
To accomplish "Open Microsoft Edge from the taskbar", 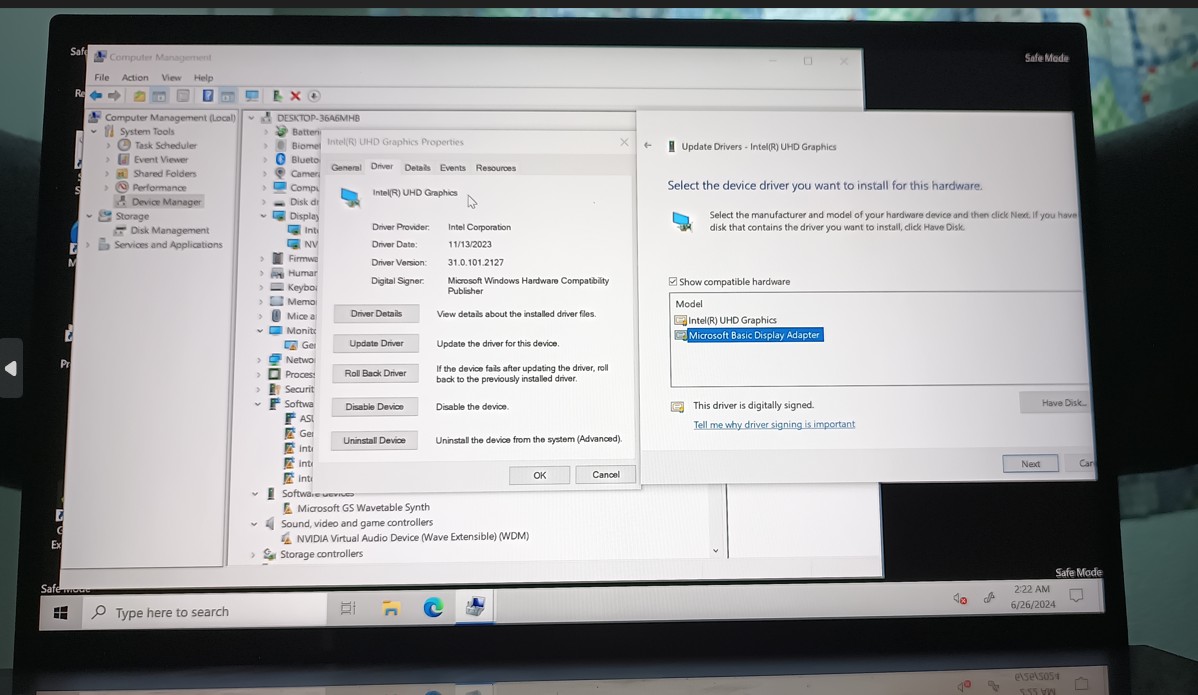I will pos(433,607).
